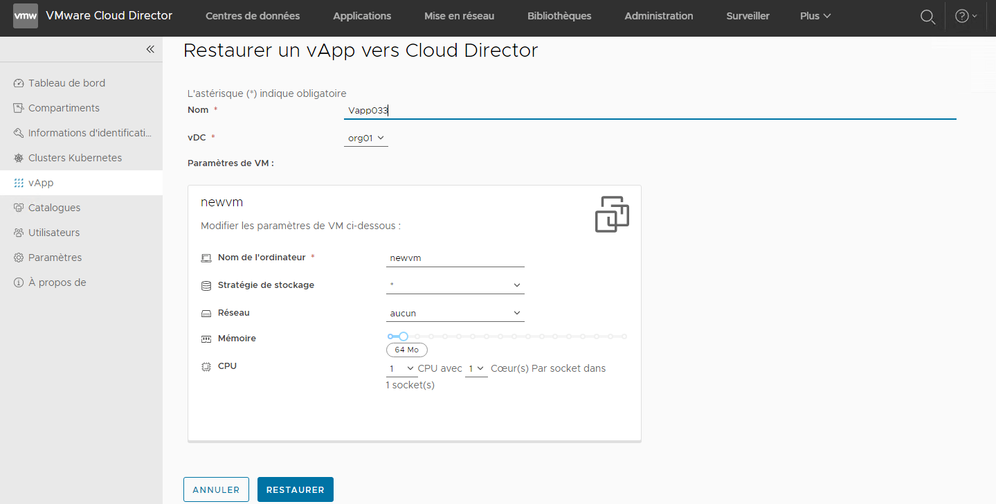Click the Compartiments sidebar icon
This screenshot has height=504, width=996.
18,108
